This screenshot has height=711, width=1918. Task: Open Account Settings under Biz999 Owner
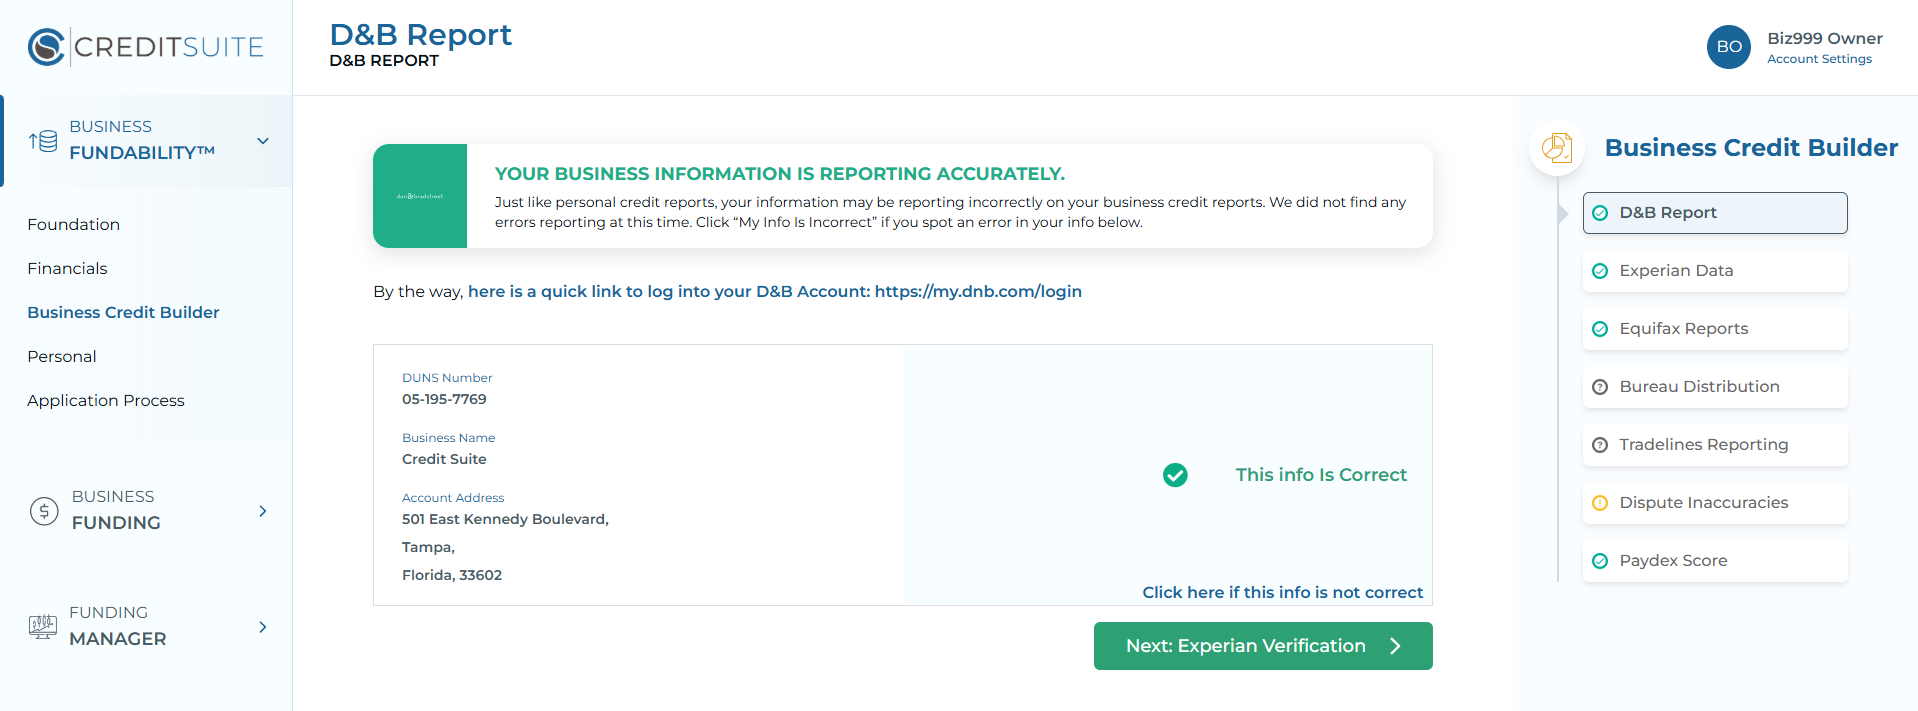tap(1819, 59)
